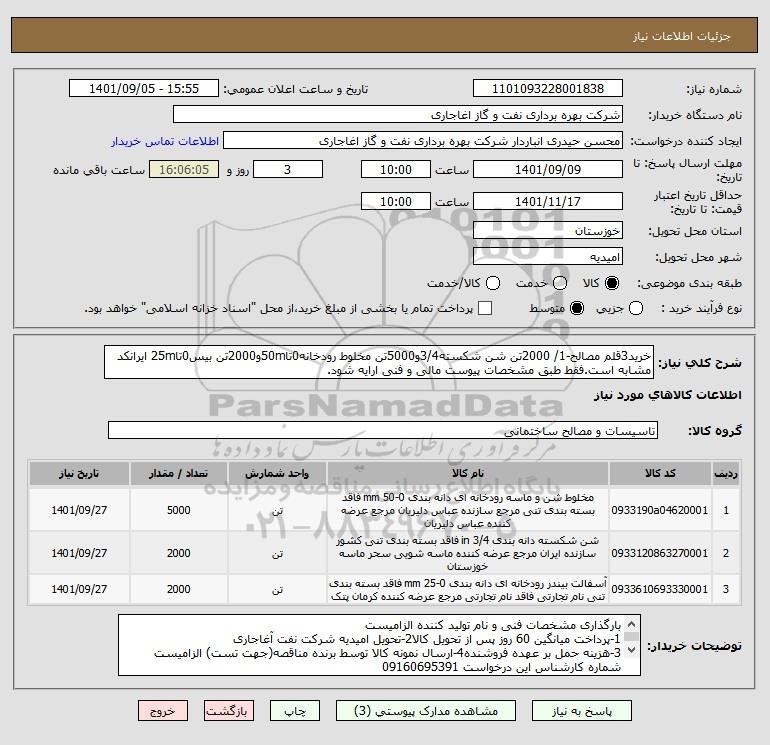
Task: Click the تاریخ نیاز column header
Action: pos(79,473)
